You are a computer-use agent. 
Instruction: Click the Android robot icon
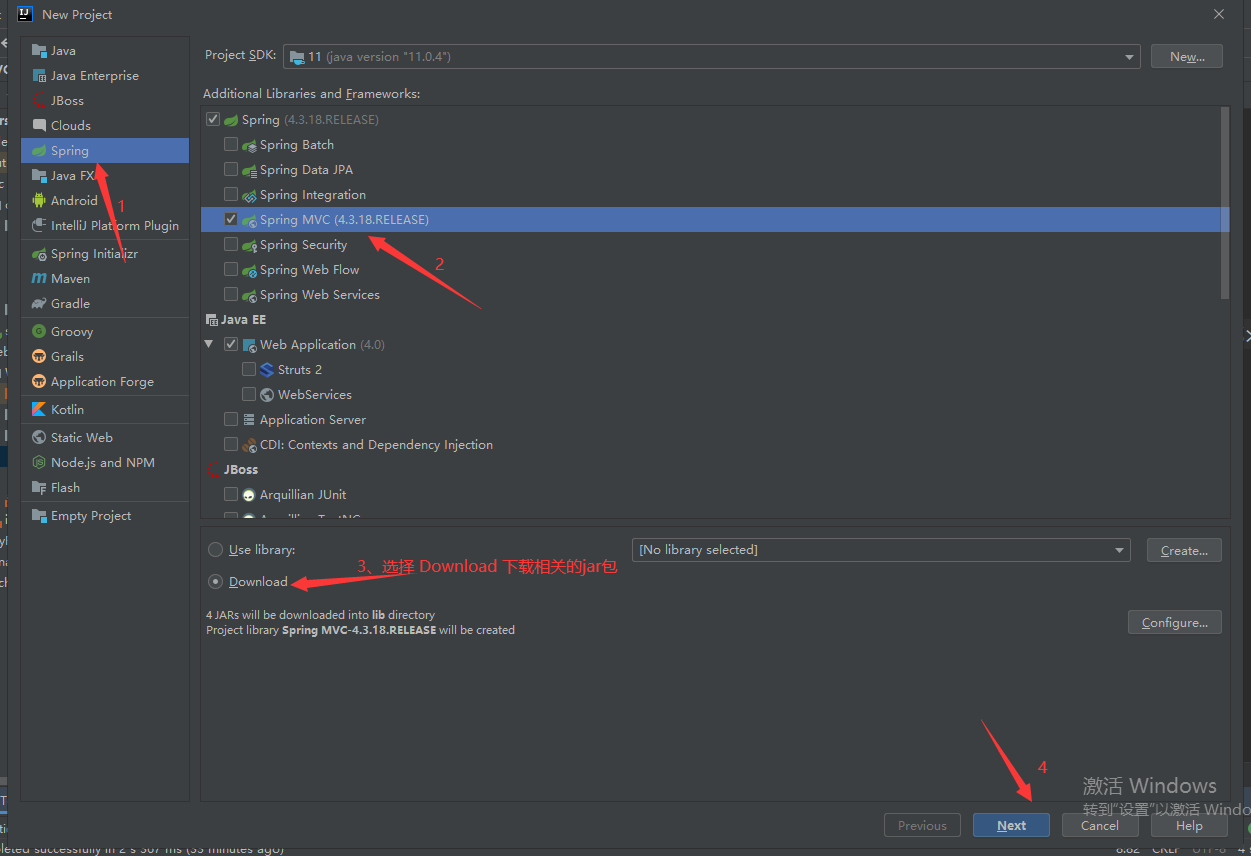point(39,201)
